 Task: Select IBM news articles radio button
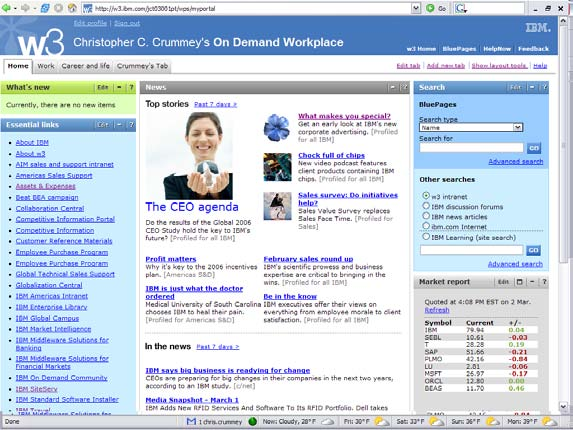coord(426,216)
